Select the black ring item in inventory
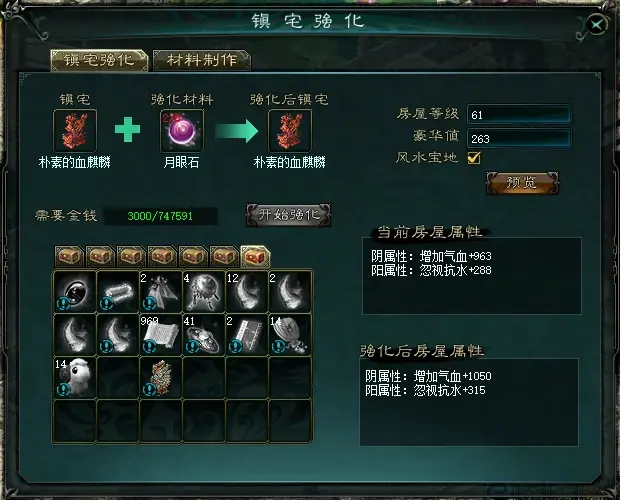Viewport: 620px width, 500px height. [75, 291]
